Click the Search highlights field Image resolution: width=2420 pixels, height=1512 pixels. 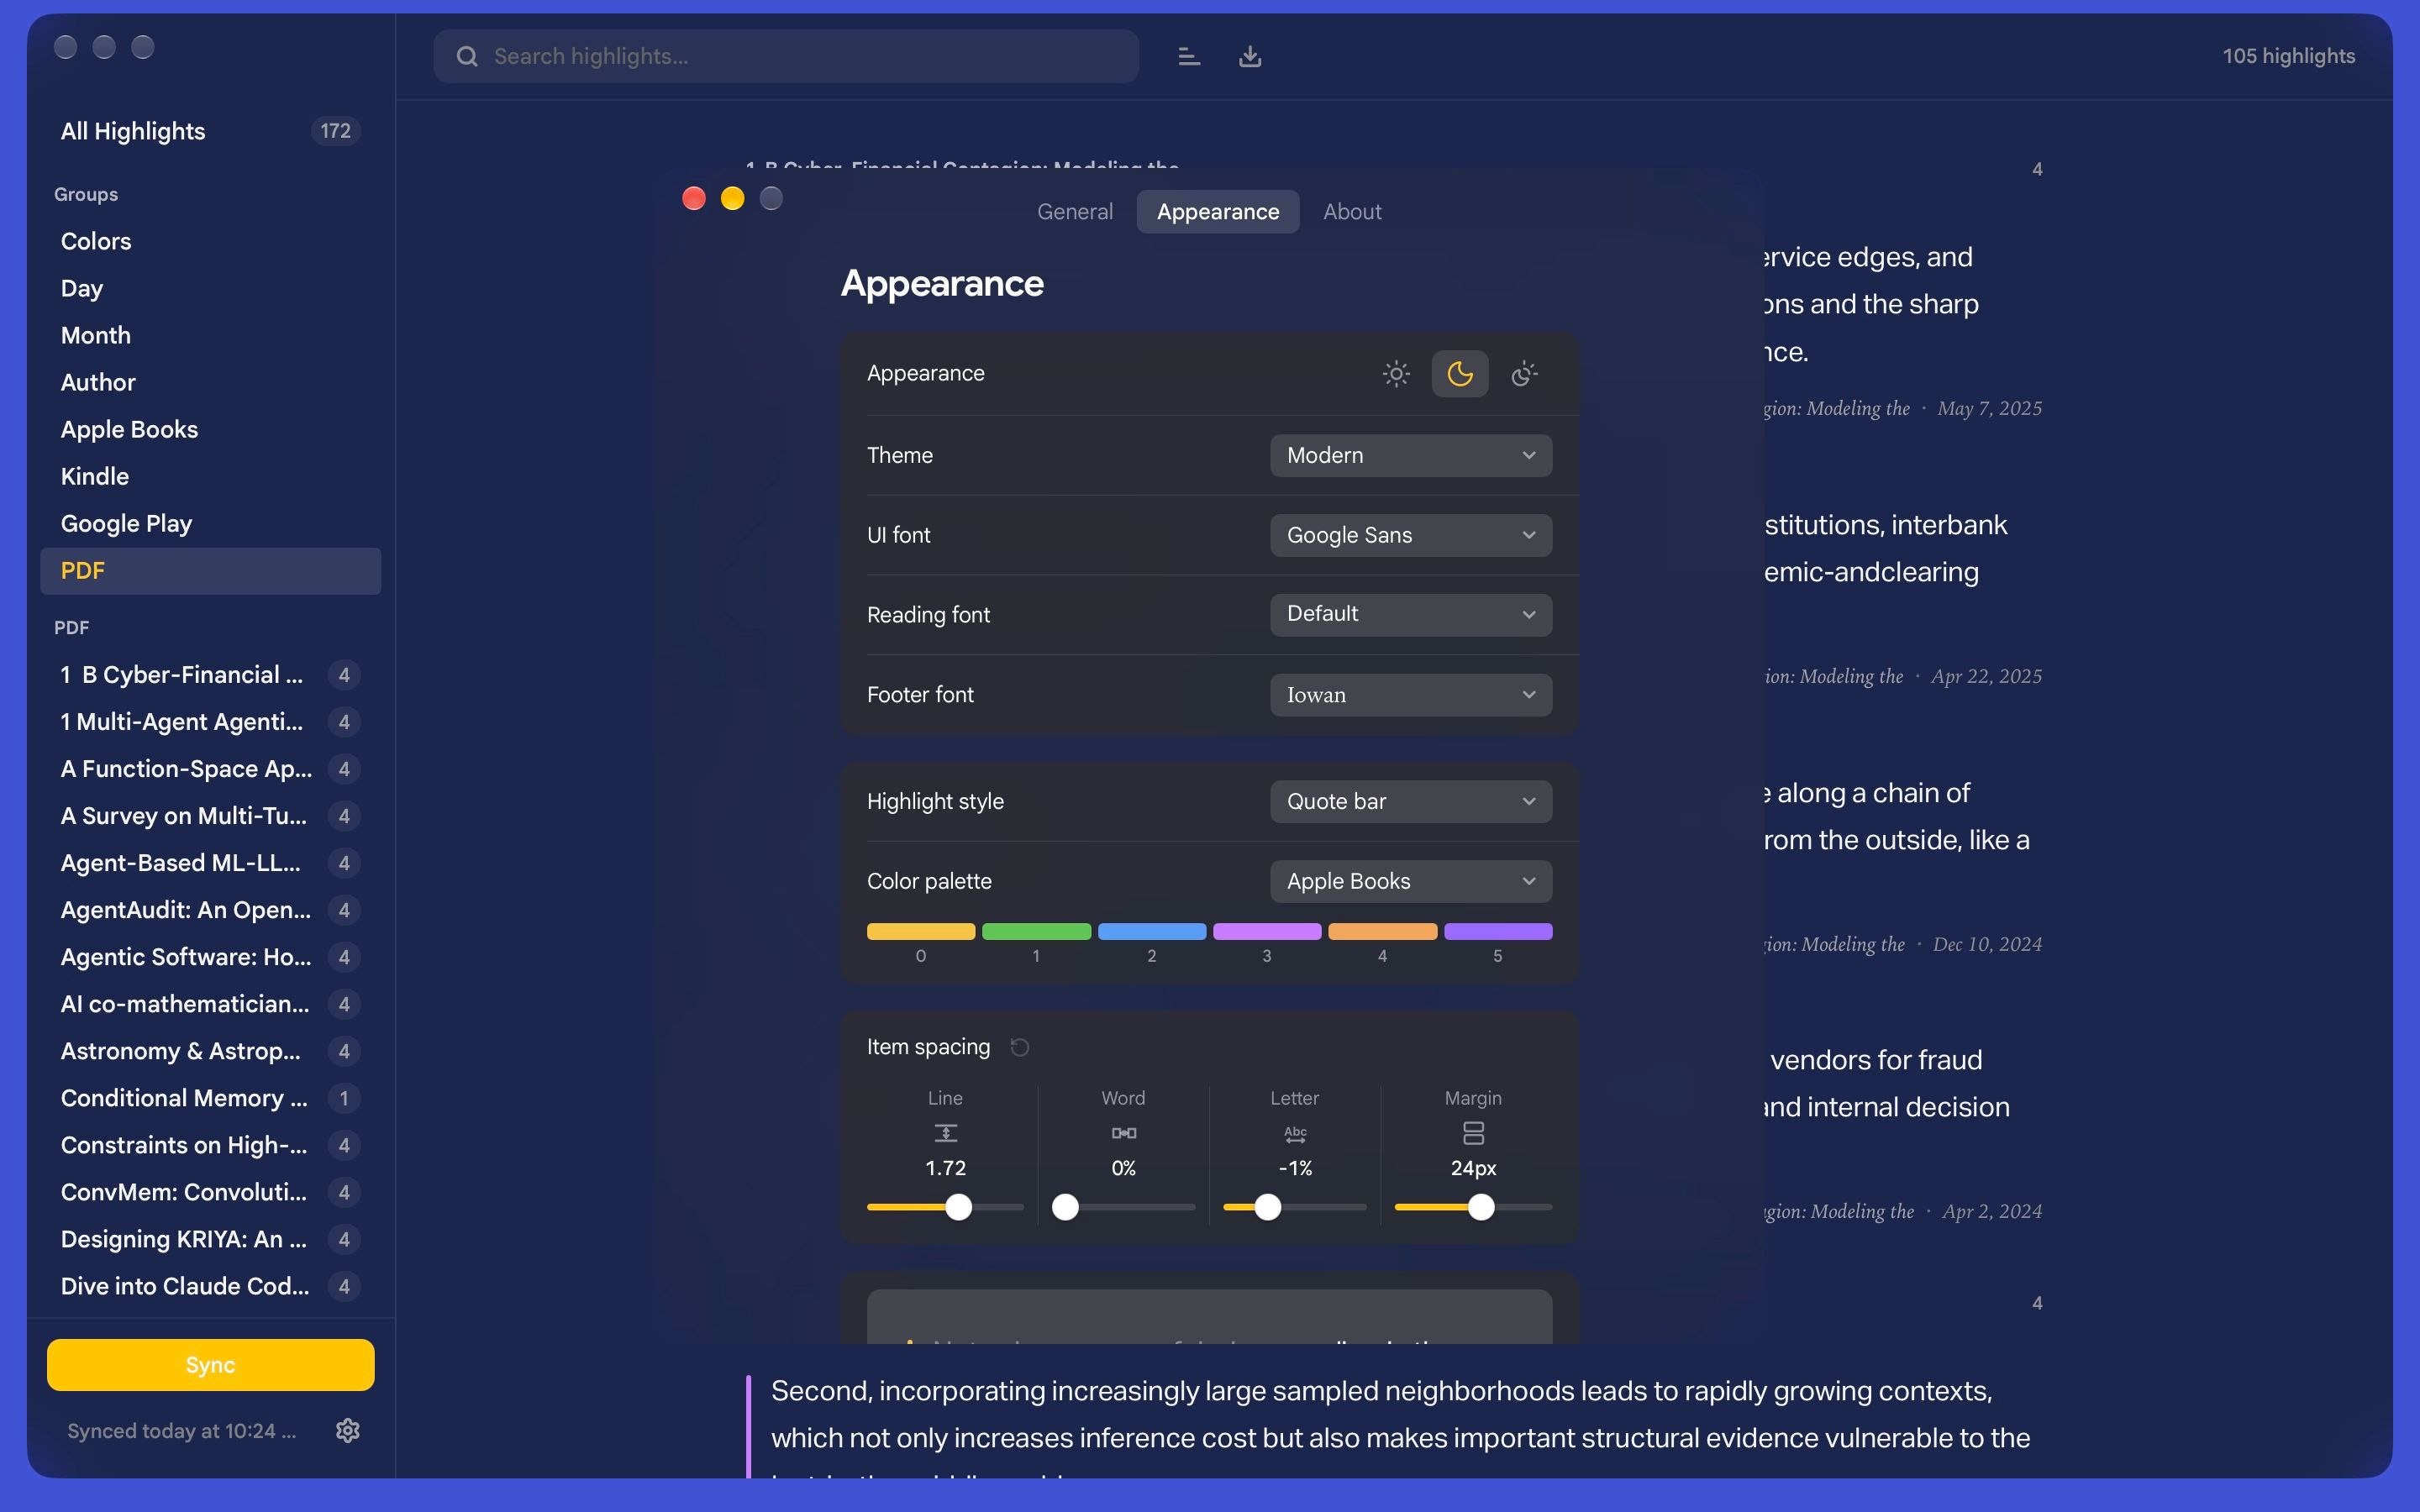786,56
